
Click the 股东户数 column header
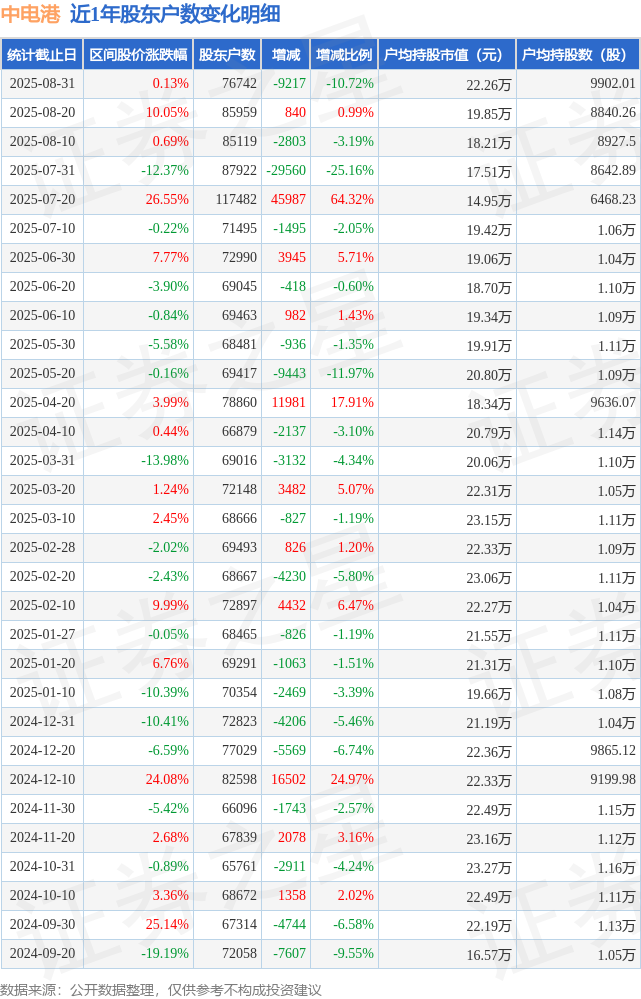click(x=227, y=55)
